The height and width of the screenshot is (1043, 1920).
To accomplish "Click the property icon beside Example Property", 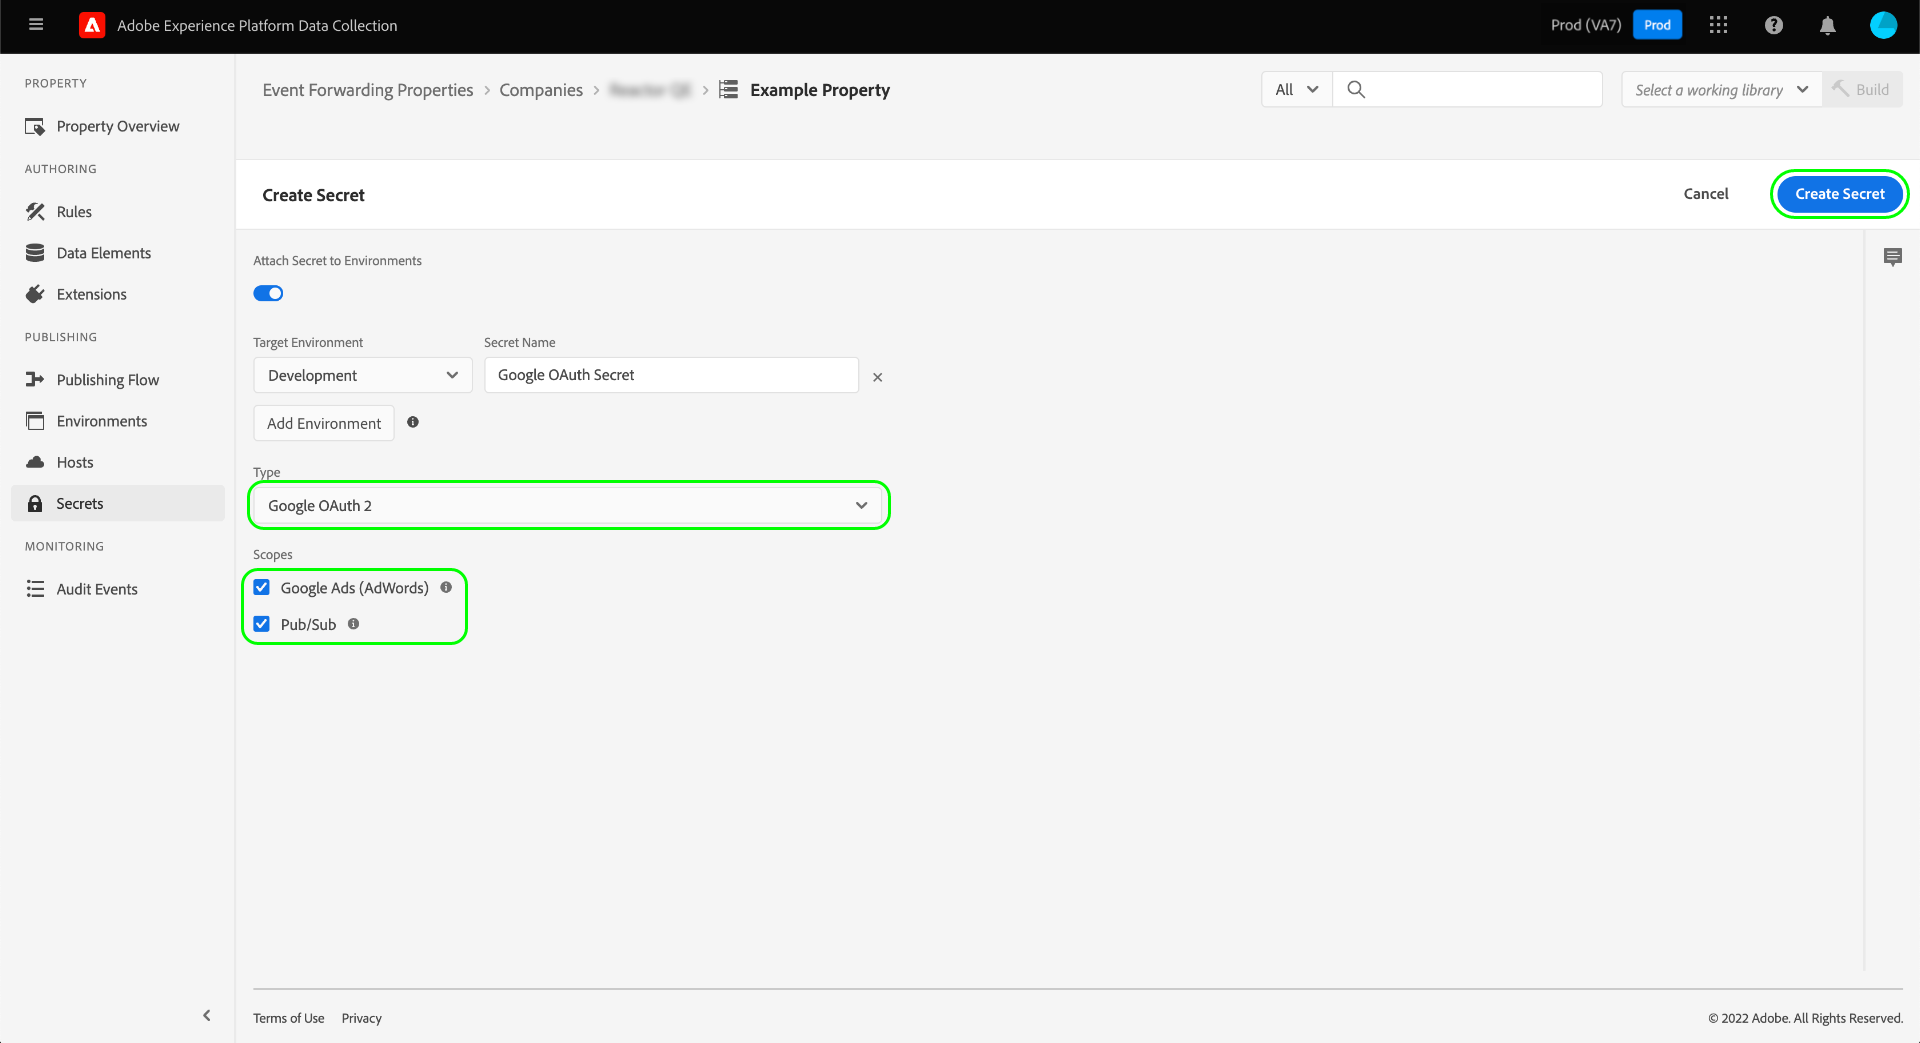I will [729, 89].
